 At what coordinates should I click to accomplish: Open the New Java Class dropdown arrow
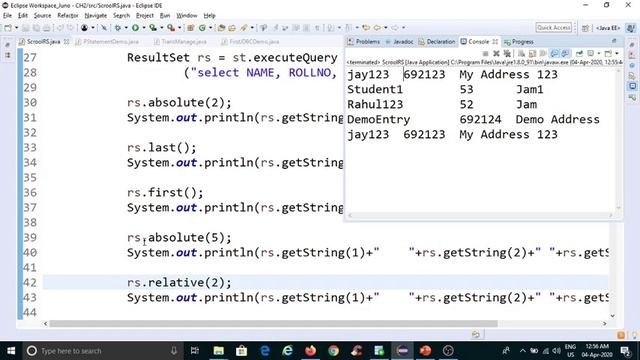click(x=210, y=28)
